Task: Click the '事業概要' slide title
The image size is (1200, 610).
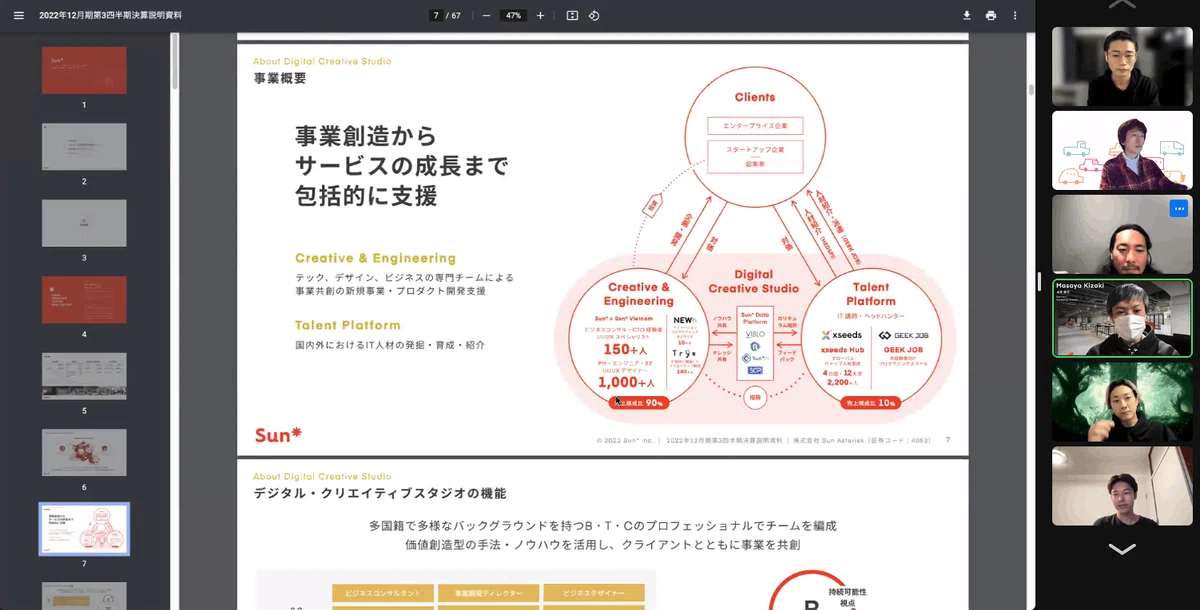Action: (279, 78)
